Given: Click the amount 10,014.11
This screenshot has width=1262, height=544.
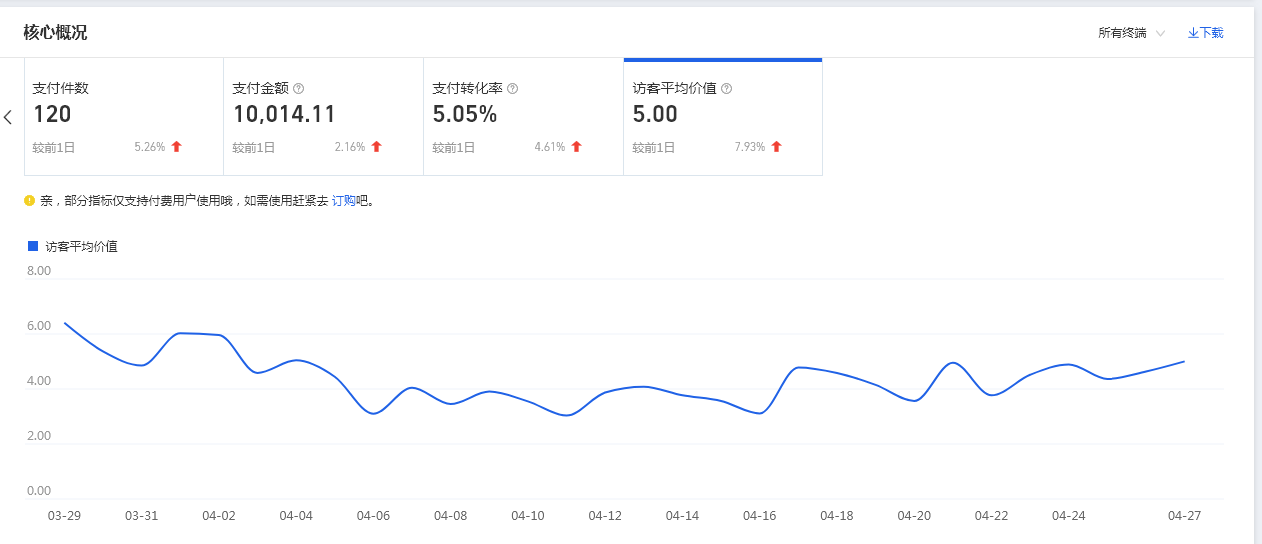Looking at the screenshot, I should click(285, 115).
